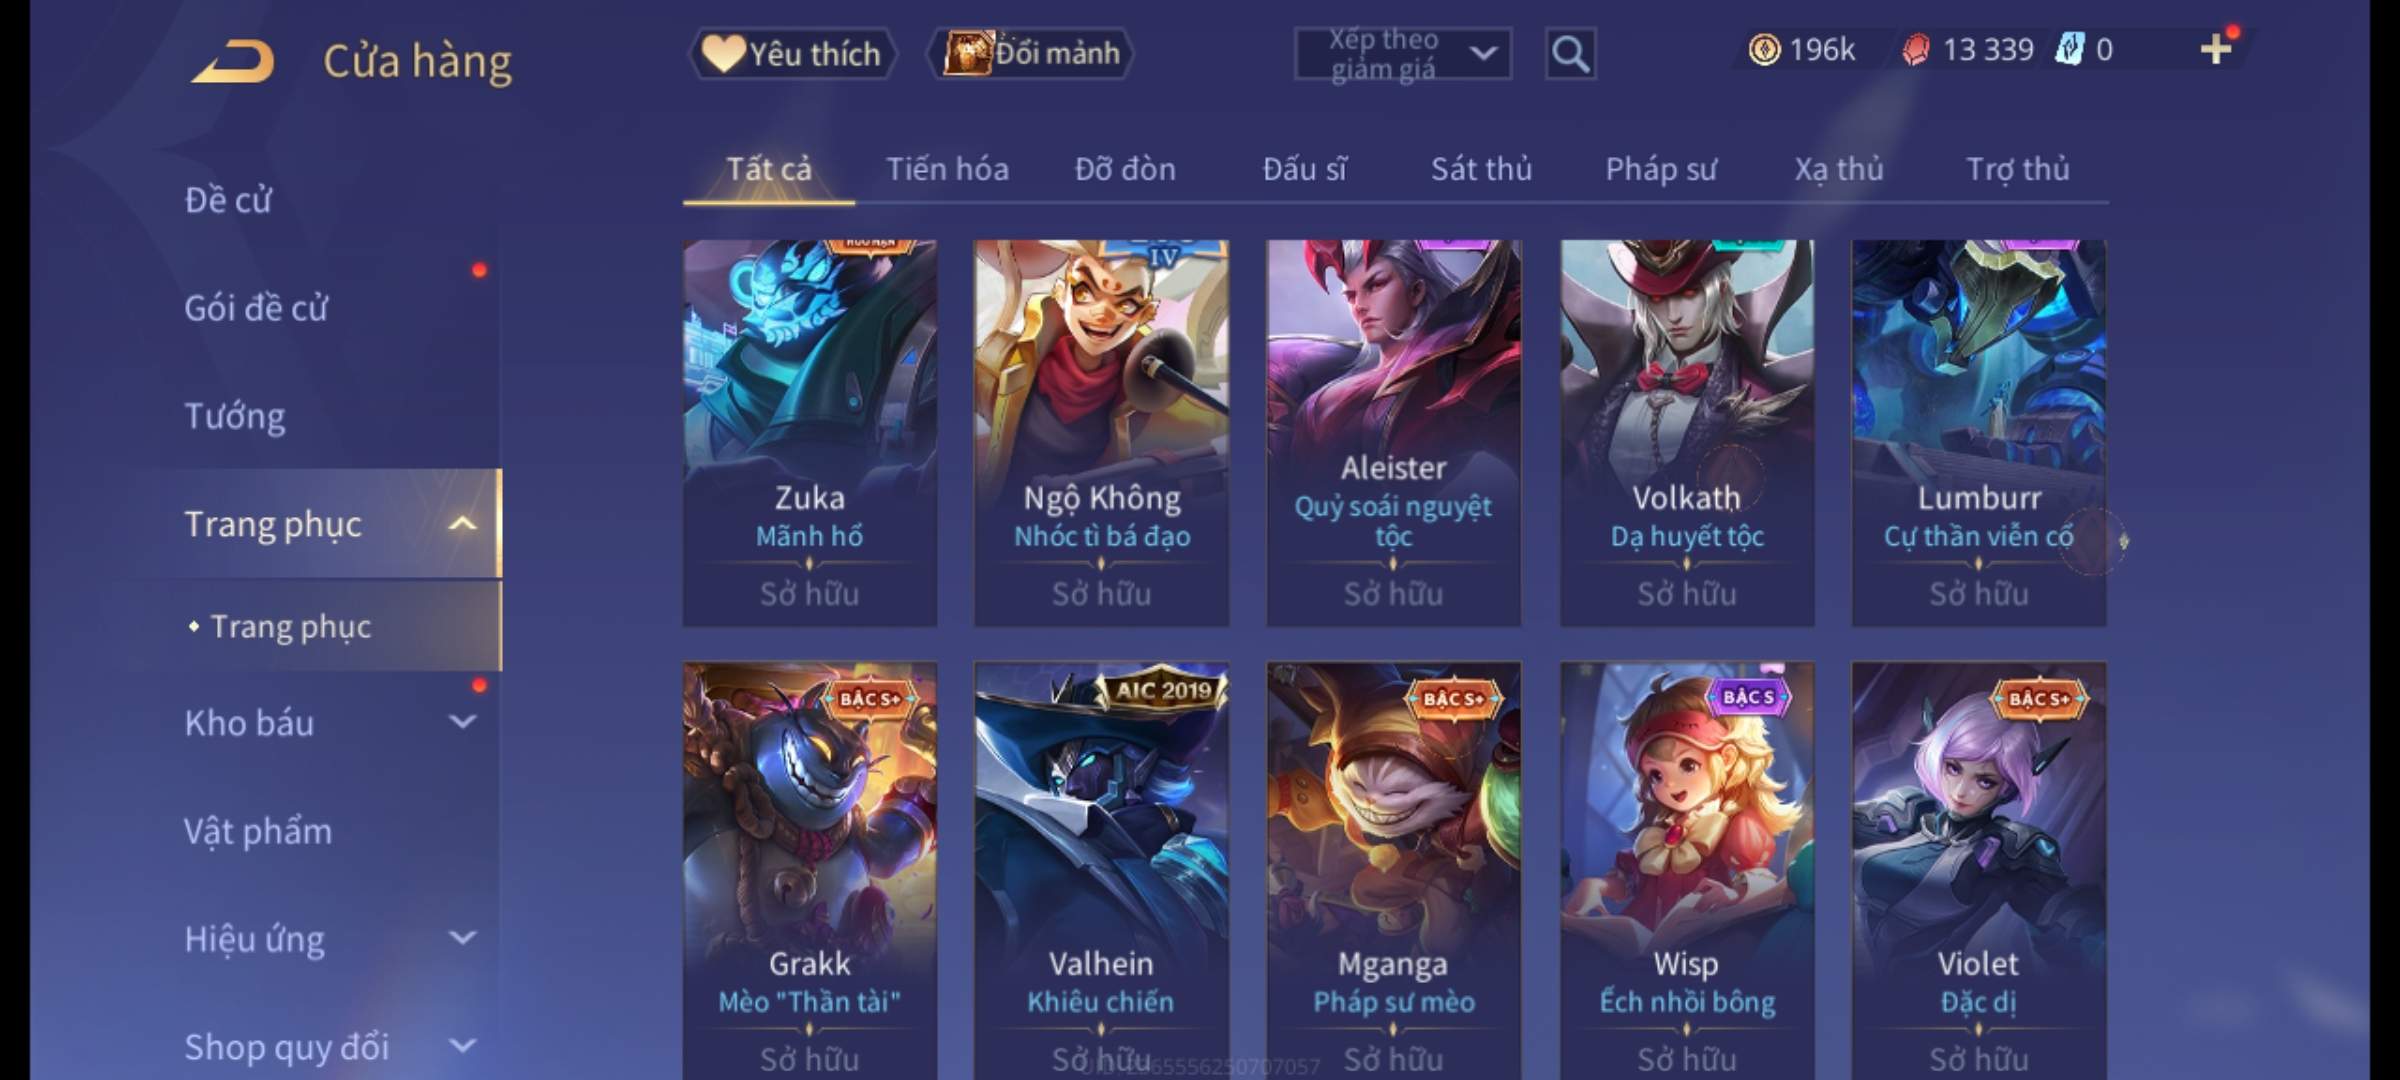
Task: Tap the plus icon to add currency
Action: pos(2216,49)
